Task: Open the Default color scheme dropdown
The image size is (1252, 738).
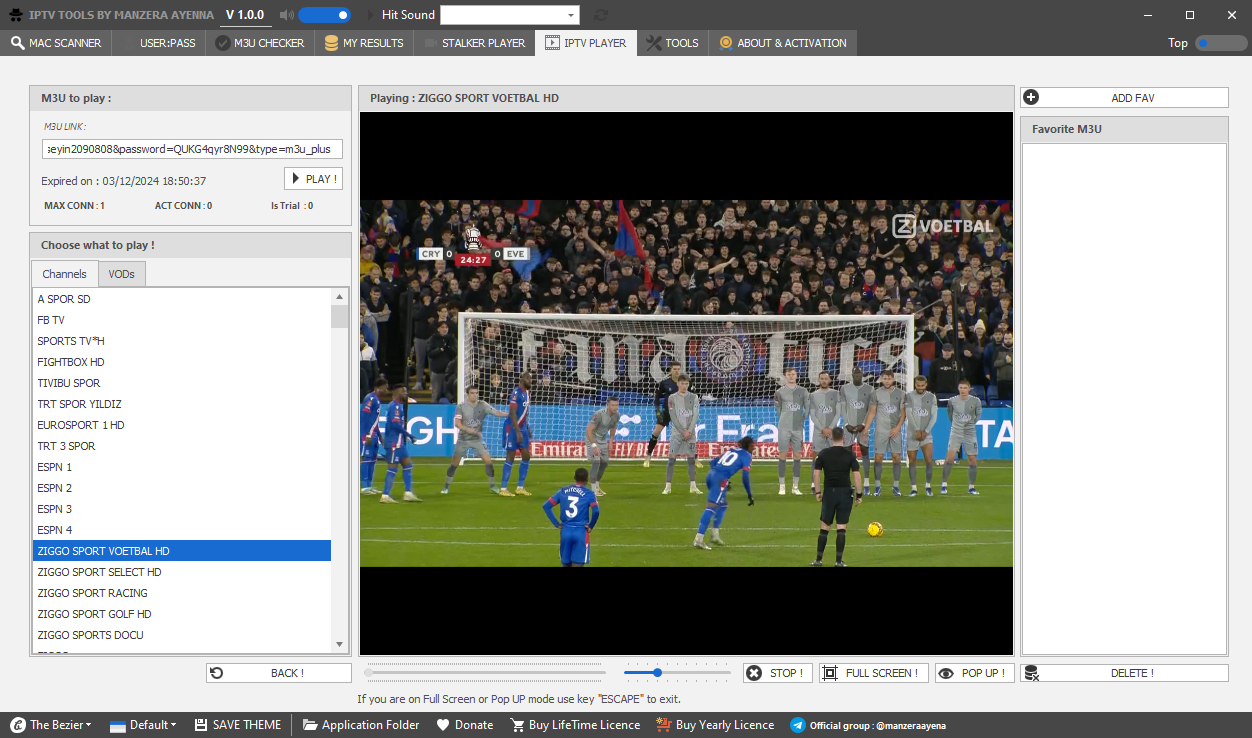Action: (x=143, y=725)
